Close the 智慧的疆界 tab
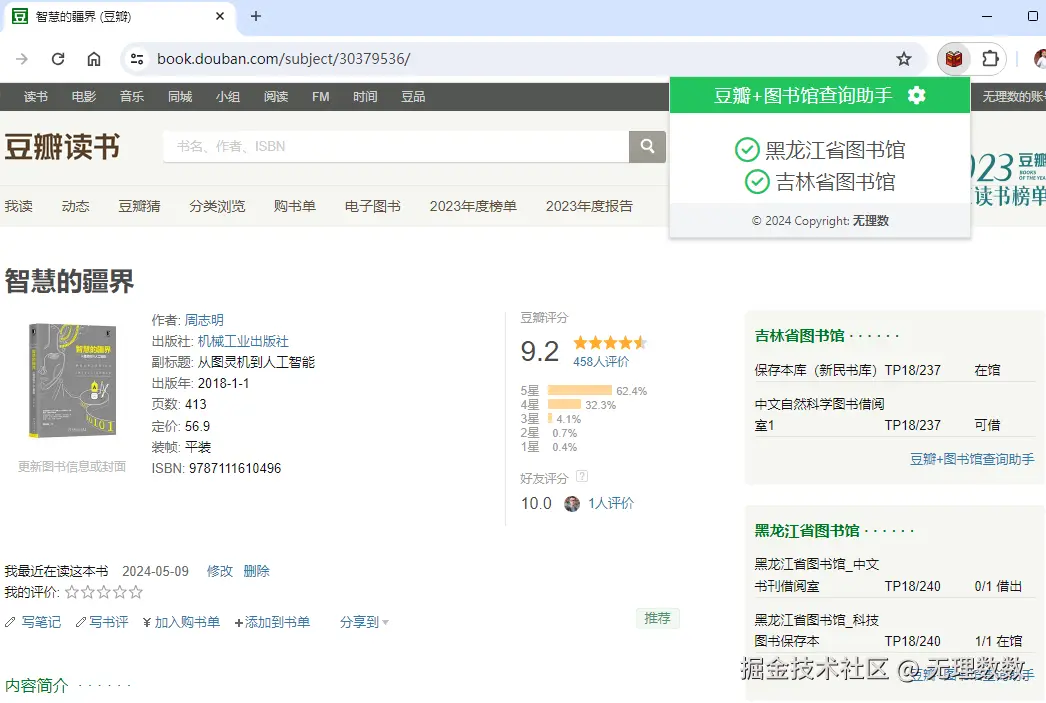This screenshot has height=703, width=1046. 220,16
